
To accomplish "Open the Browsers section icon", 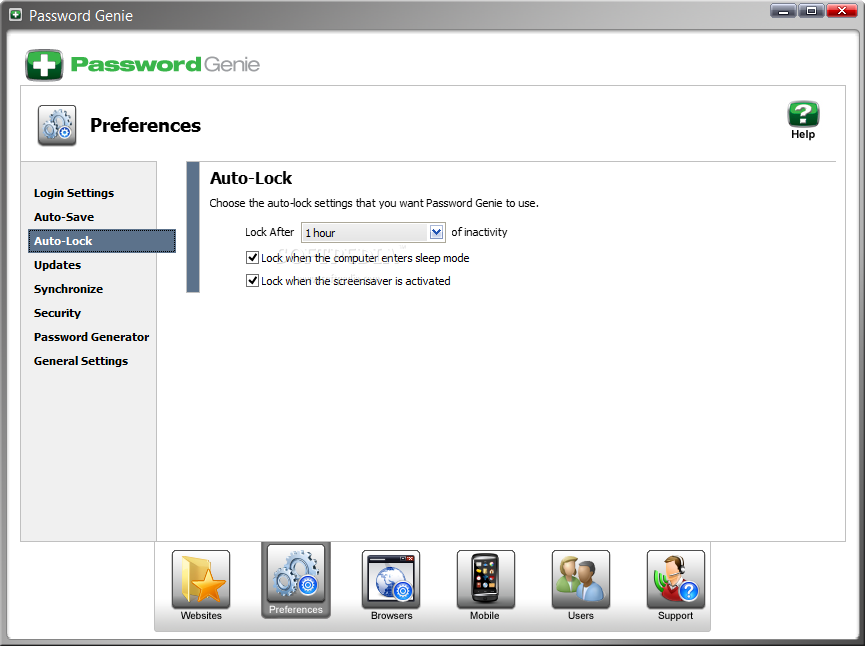I will coord(391,579).
